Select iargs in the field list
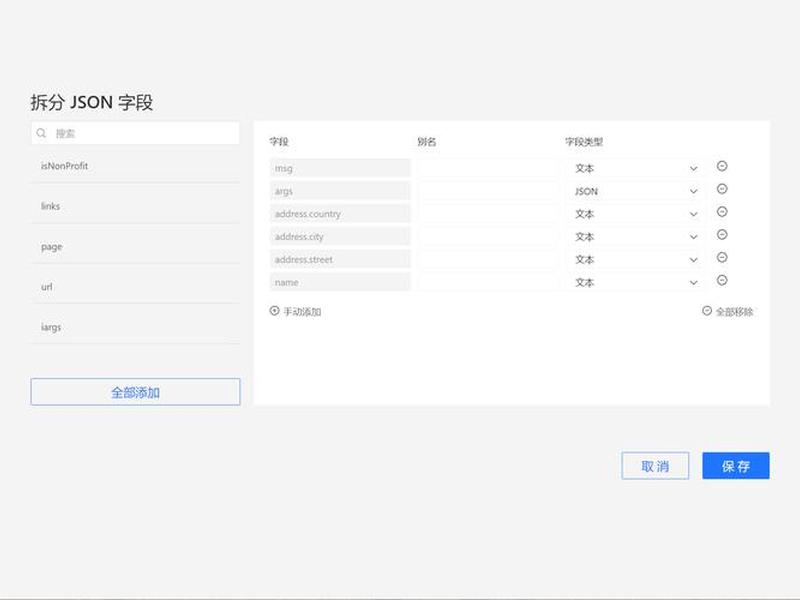The width and height of the screenshot is (800, 600). [135, 327]
